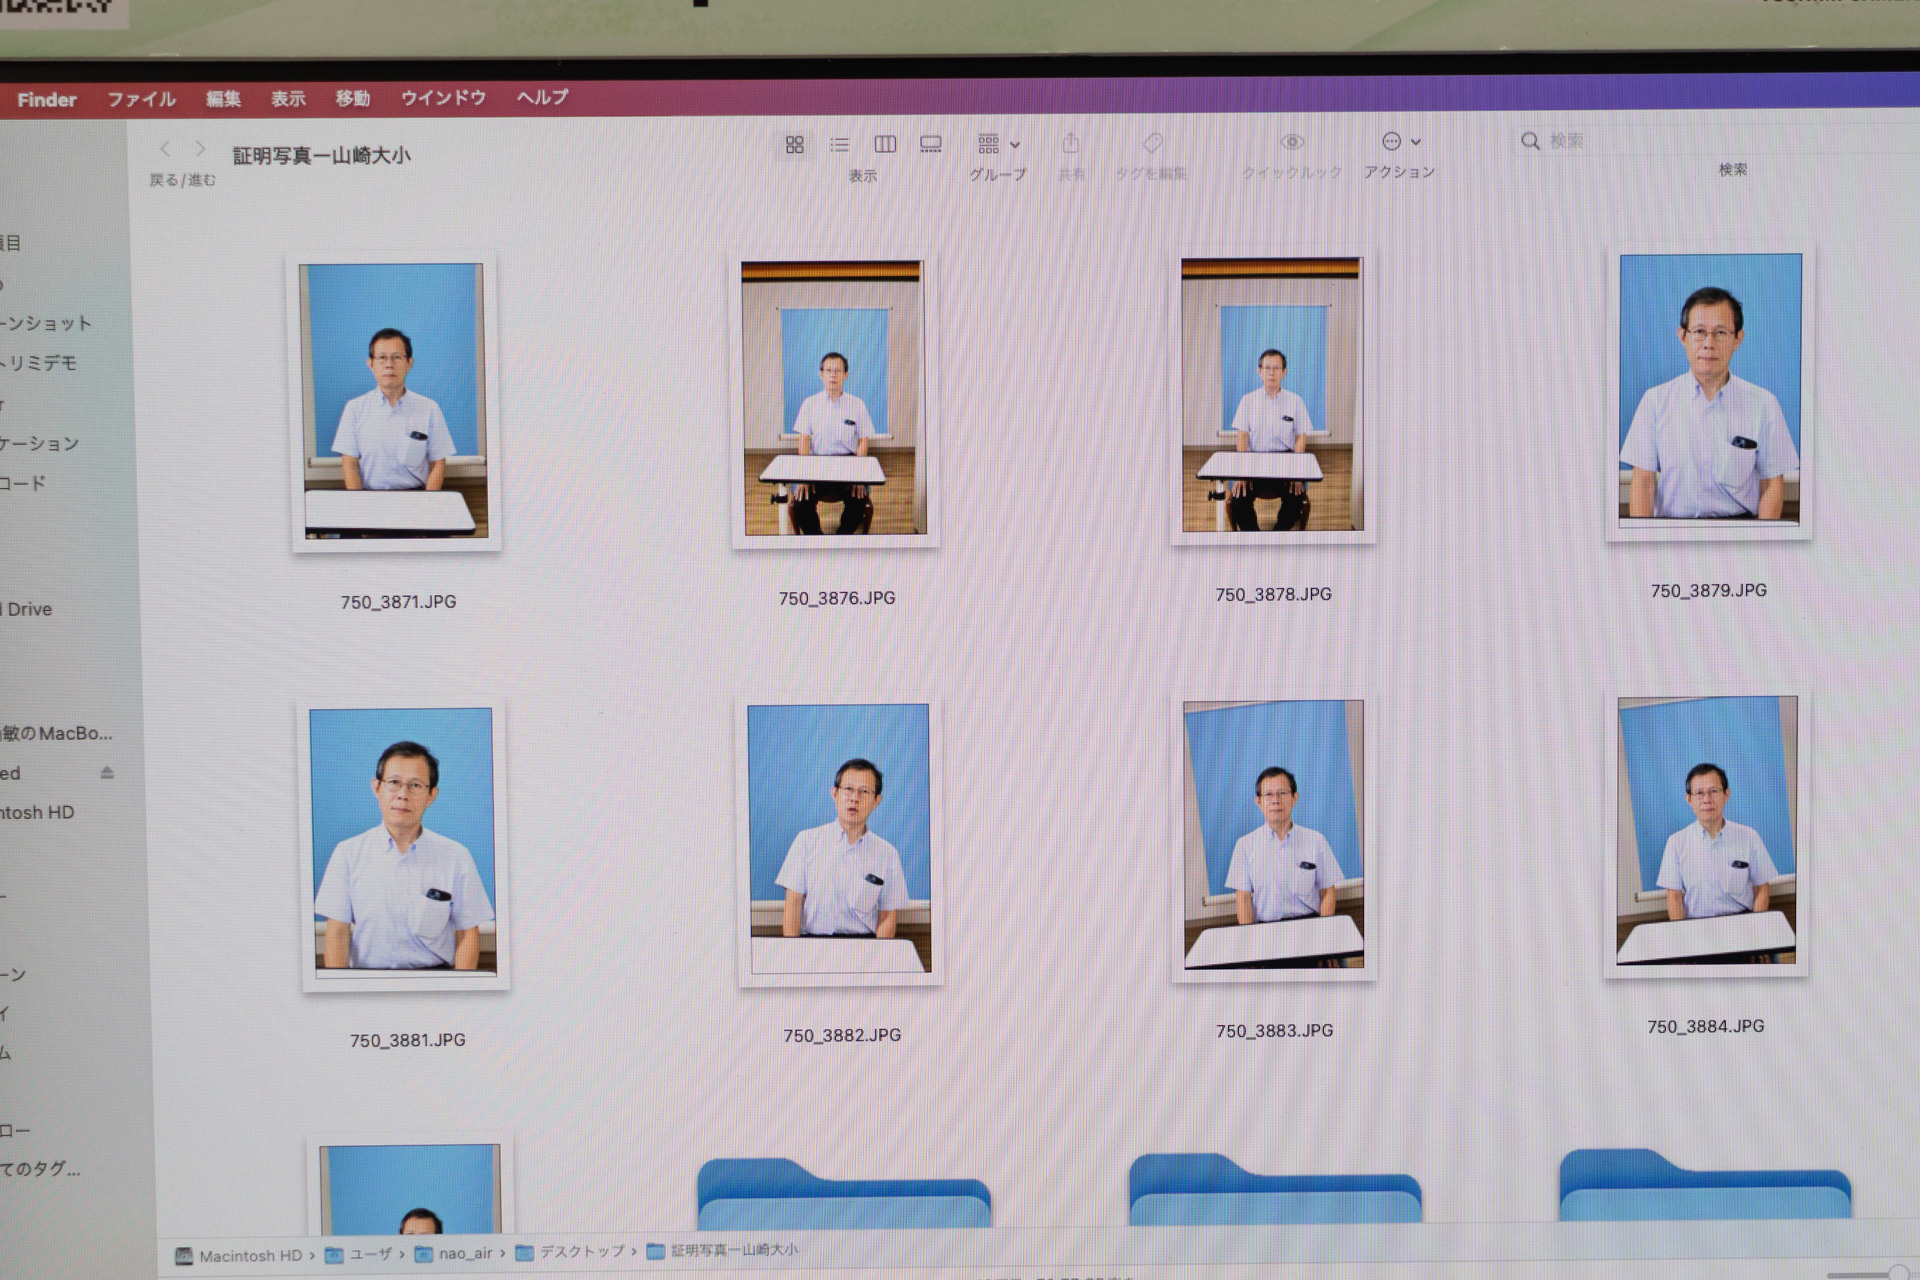Image resolution: width=1920 pixels, height=1280 pixels.
Task: Open the 編集 menu
Action: pos(223,98)
